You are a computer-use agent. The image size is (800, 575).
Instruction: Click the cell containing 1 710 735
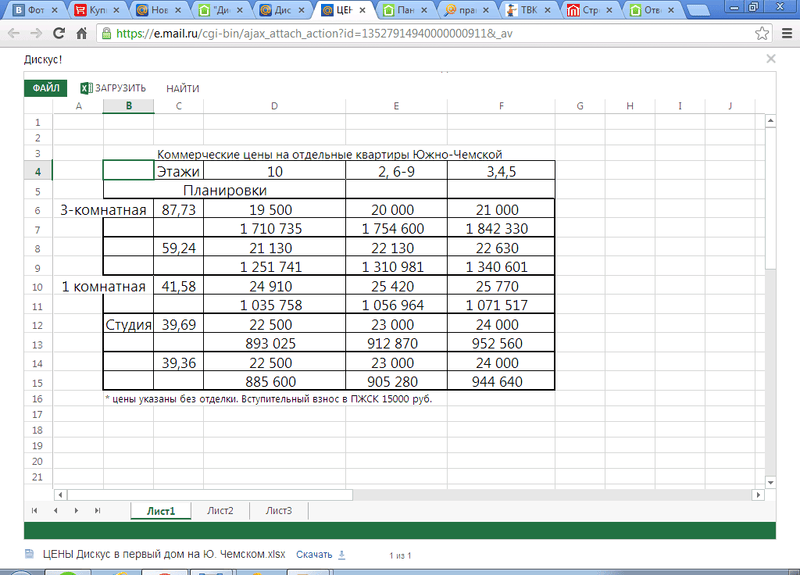pyautogui.click(x=274, y=229)
